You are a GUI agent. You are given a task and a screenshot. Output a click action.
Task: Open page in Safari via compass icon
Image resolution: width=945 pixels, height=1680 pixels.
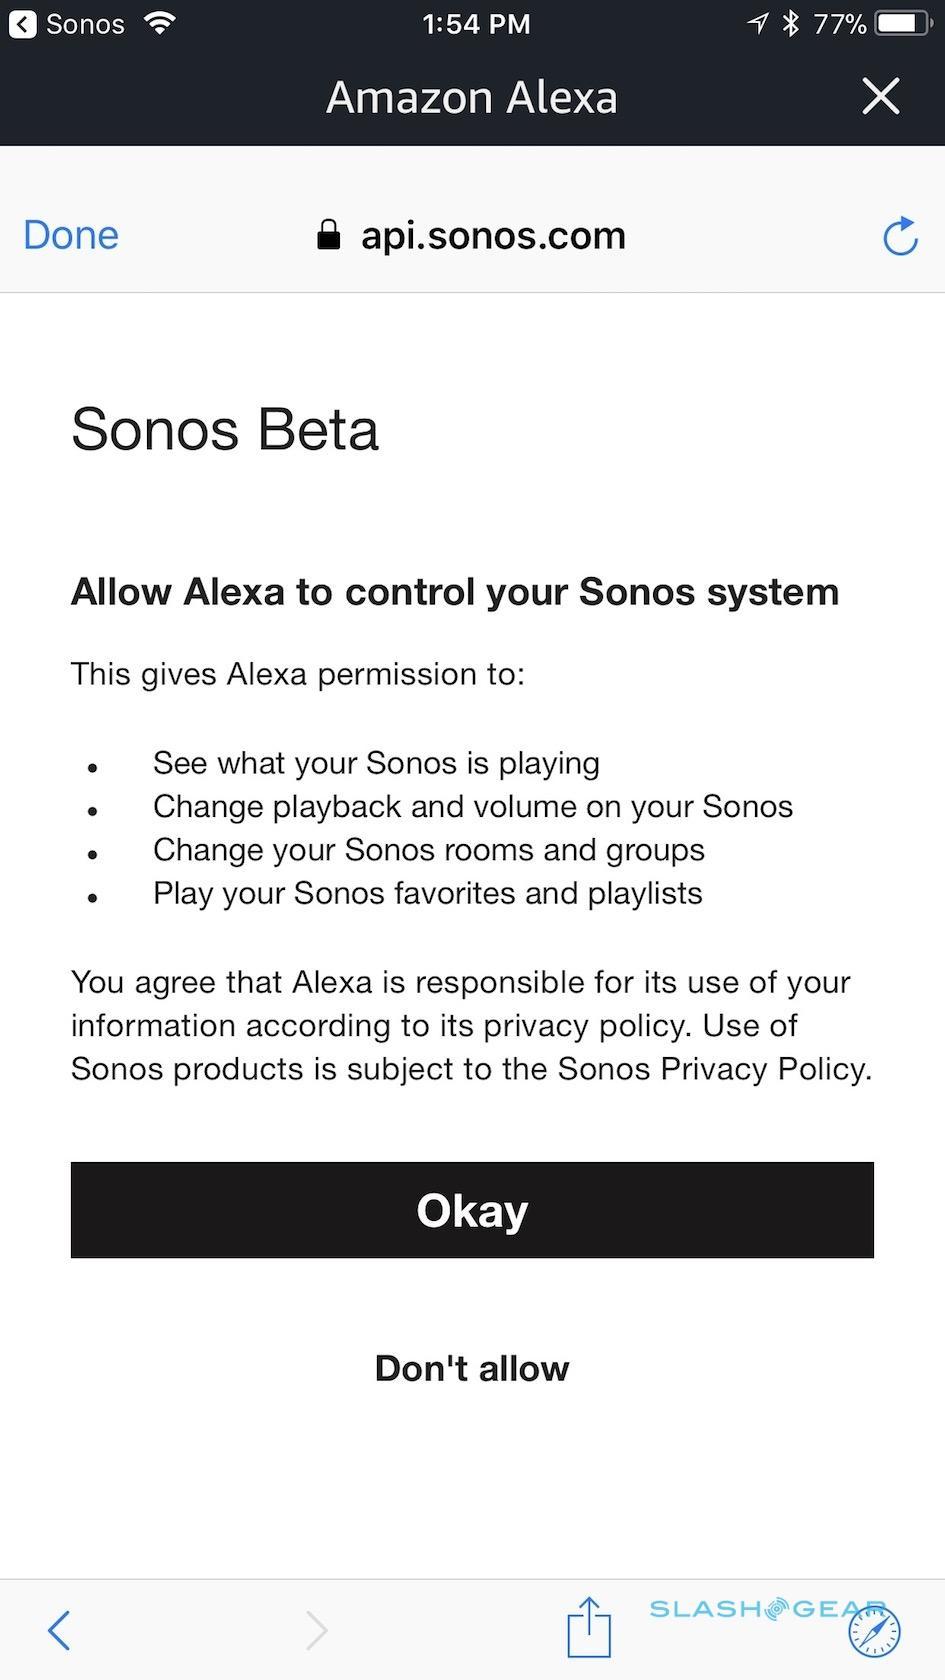tap(874, 1631)
